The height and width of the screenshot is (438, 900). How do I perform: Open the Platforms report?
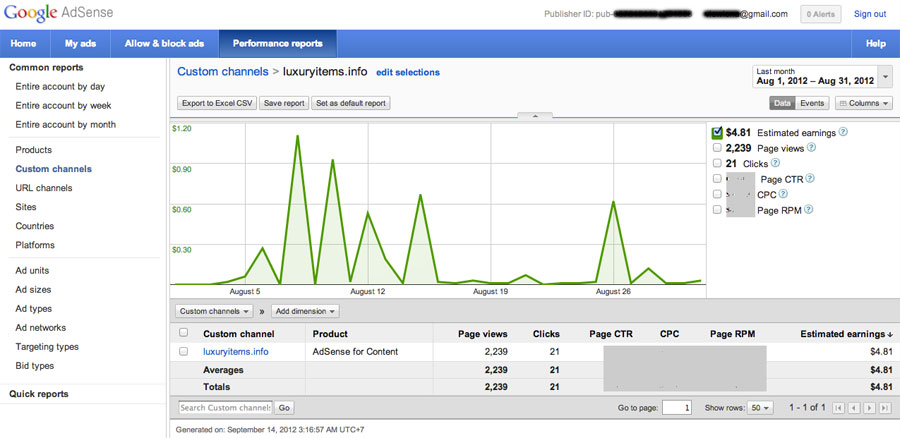(x=35, y=245)
